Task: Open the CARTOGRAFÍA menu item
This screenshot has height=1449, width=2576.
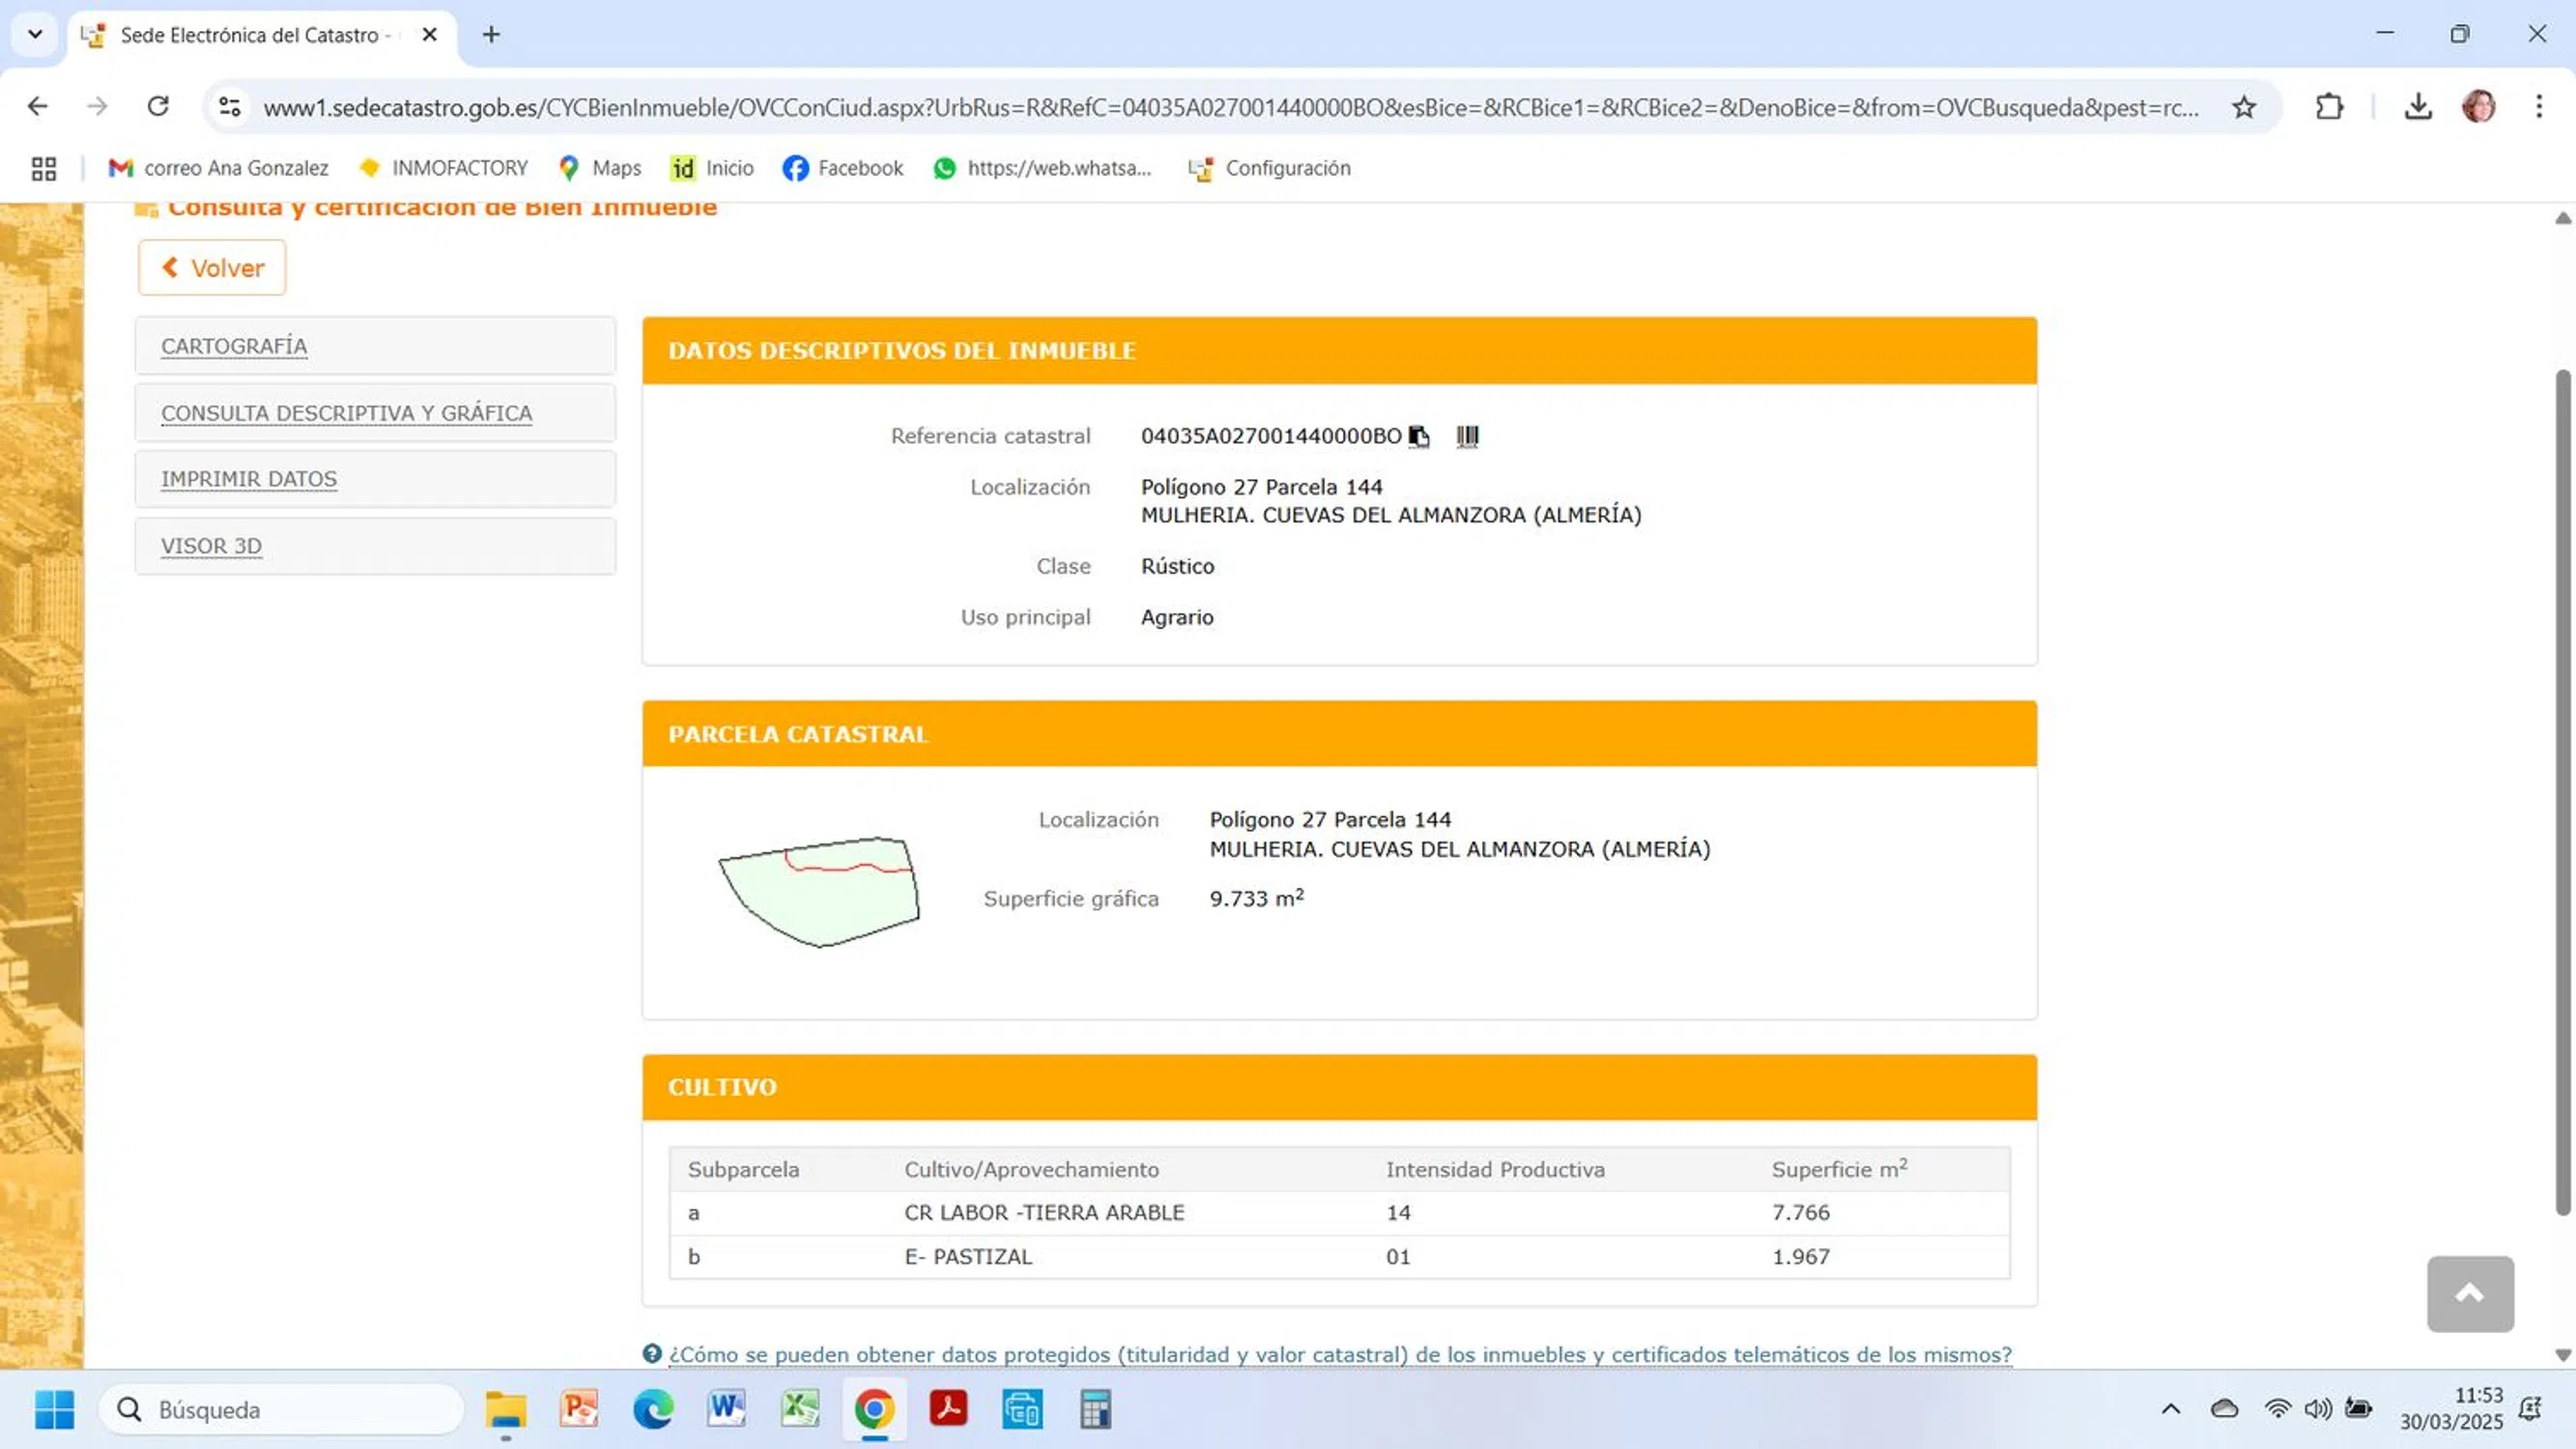Action: tap(234, 346)
